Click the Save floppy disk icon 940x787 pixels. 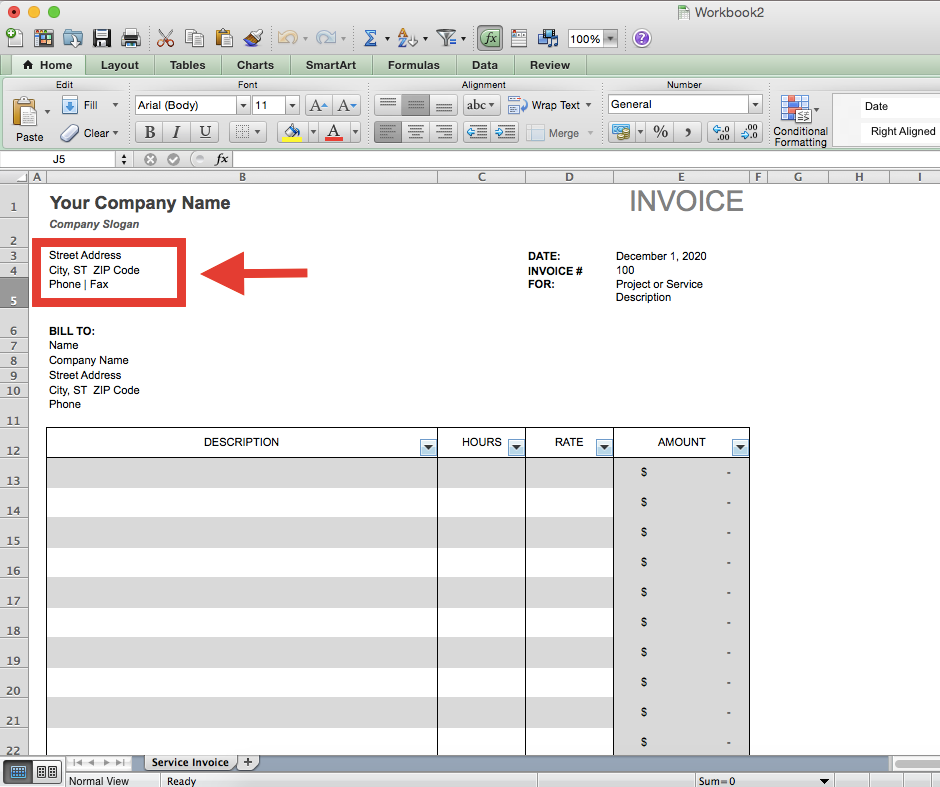click(x=102, y=38)
